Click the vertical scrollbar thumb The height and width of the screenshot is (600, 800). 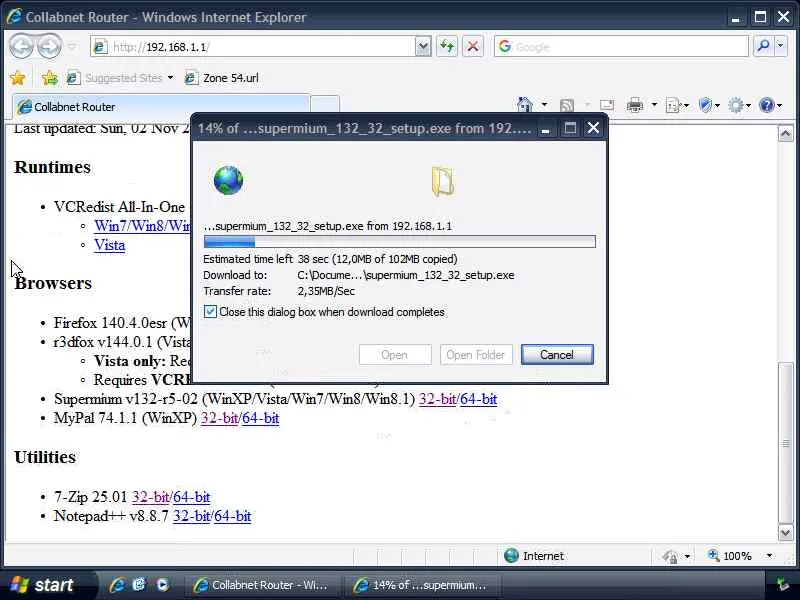coord(786,443)
